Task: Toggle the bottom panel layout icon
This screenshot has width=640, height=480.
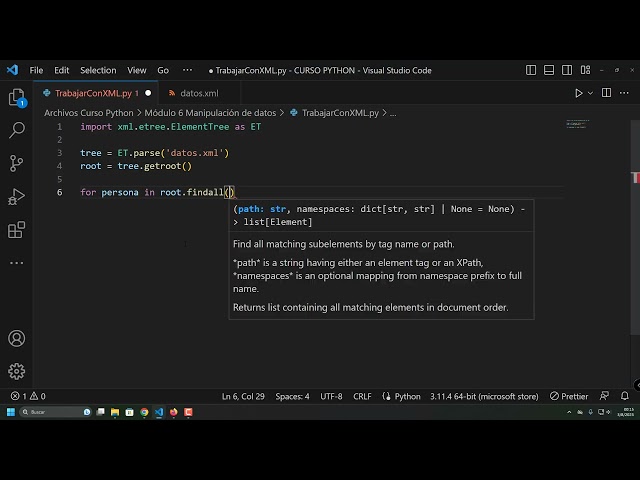Action: (549, 70)
